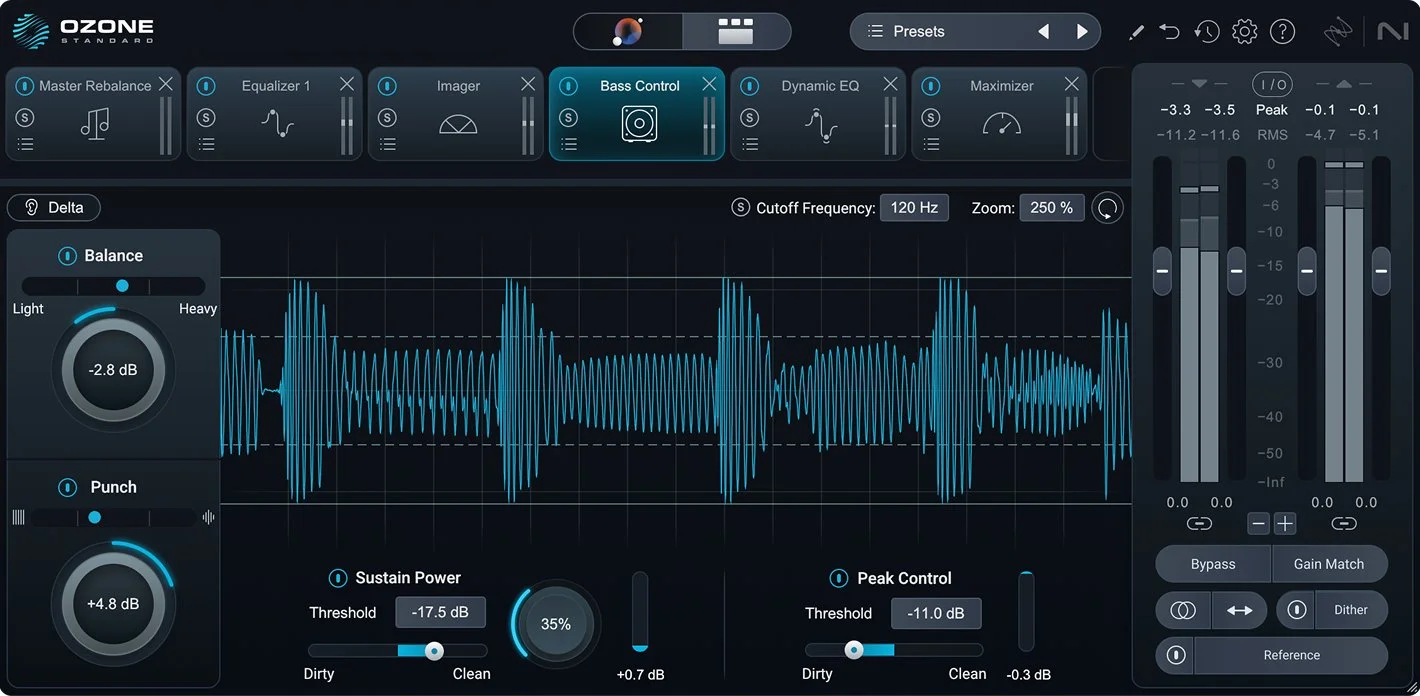Viewport: 1420px width, 696px height.
Task: Click the Gain Match button
Action: coord(1330,563)
